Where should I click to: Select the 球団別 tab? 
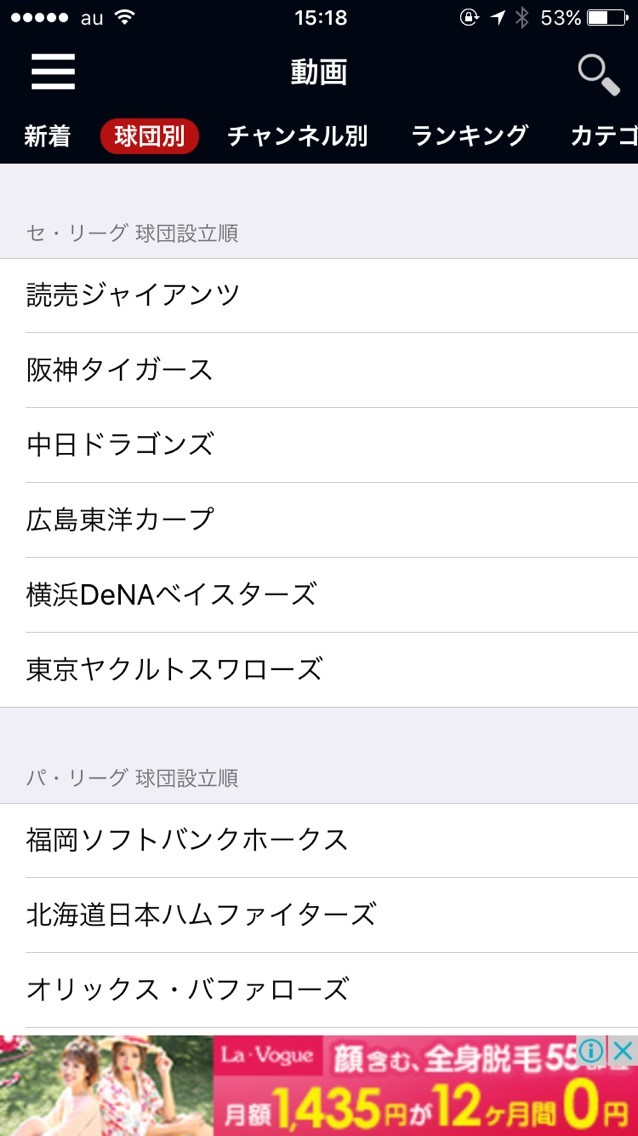150,137
